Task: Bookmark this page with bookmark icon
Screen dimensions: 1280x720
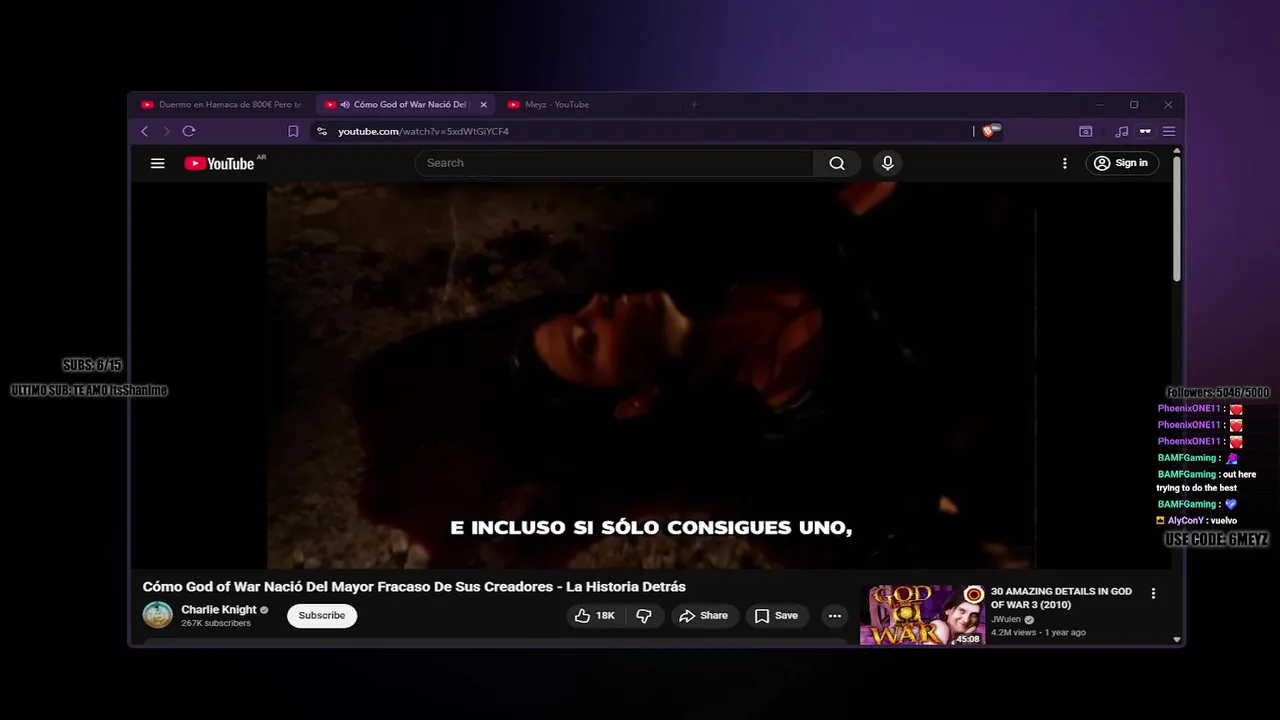Action: click(293, 131)
